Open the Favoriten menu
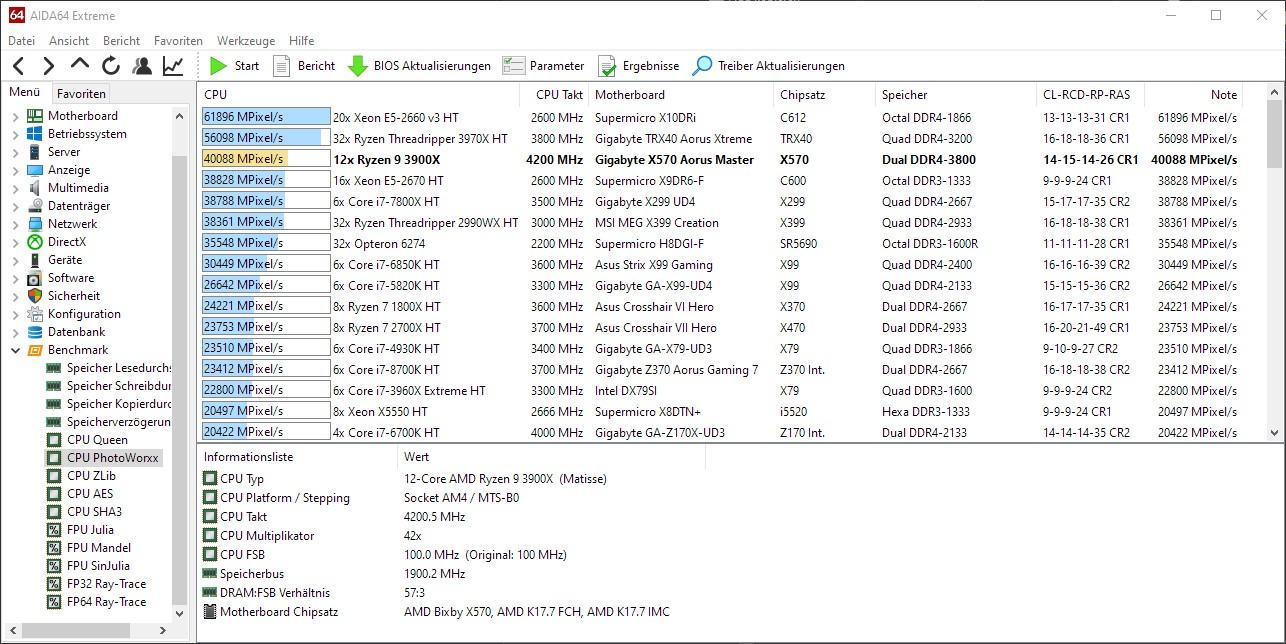 coord(178,41)
